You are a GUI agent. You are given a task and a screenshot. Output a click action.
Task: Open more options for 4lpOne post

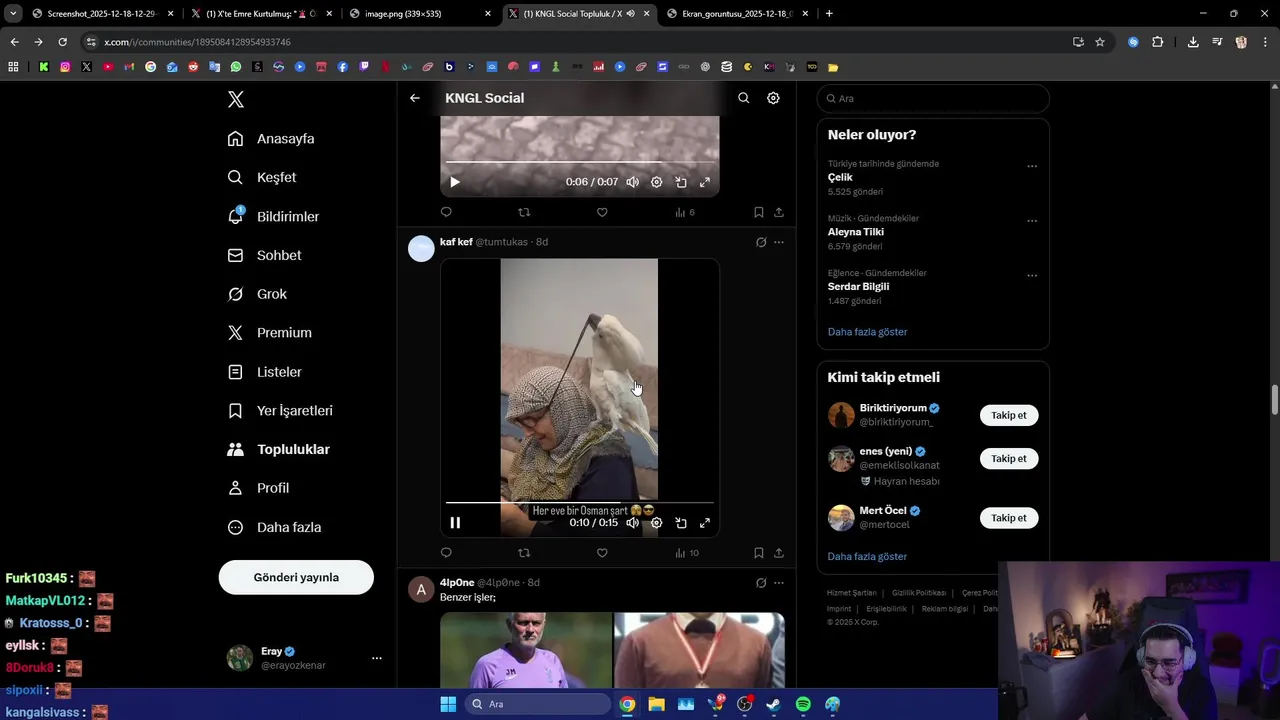pyautogui.click(x=779, y=583)
